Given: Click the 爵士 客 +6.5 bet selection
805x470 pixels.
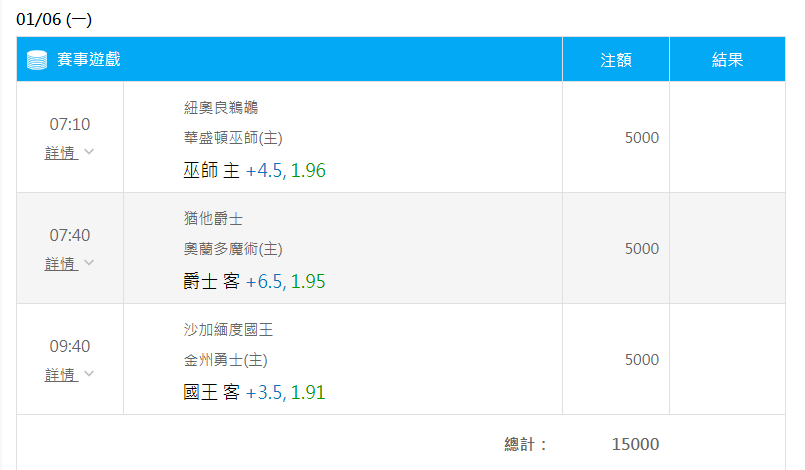Looking at the screenshot, I should tap(255, 282).
